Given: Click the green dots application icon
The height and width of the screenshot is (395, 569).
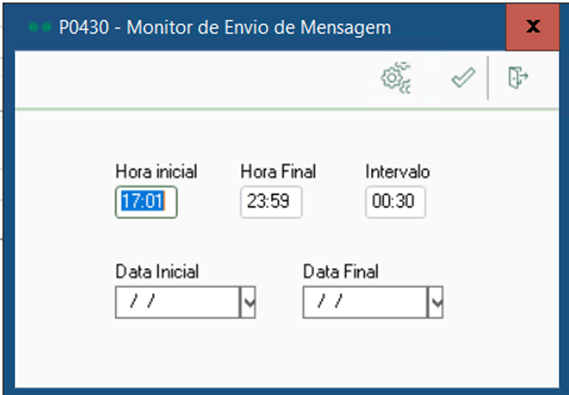Looking at the screenshot, I should tap(40, 27).
